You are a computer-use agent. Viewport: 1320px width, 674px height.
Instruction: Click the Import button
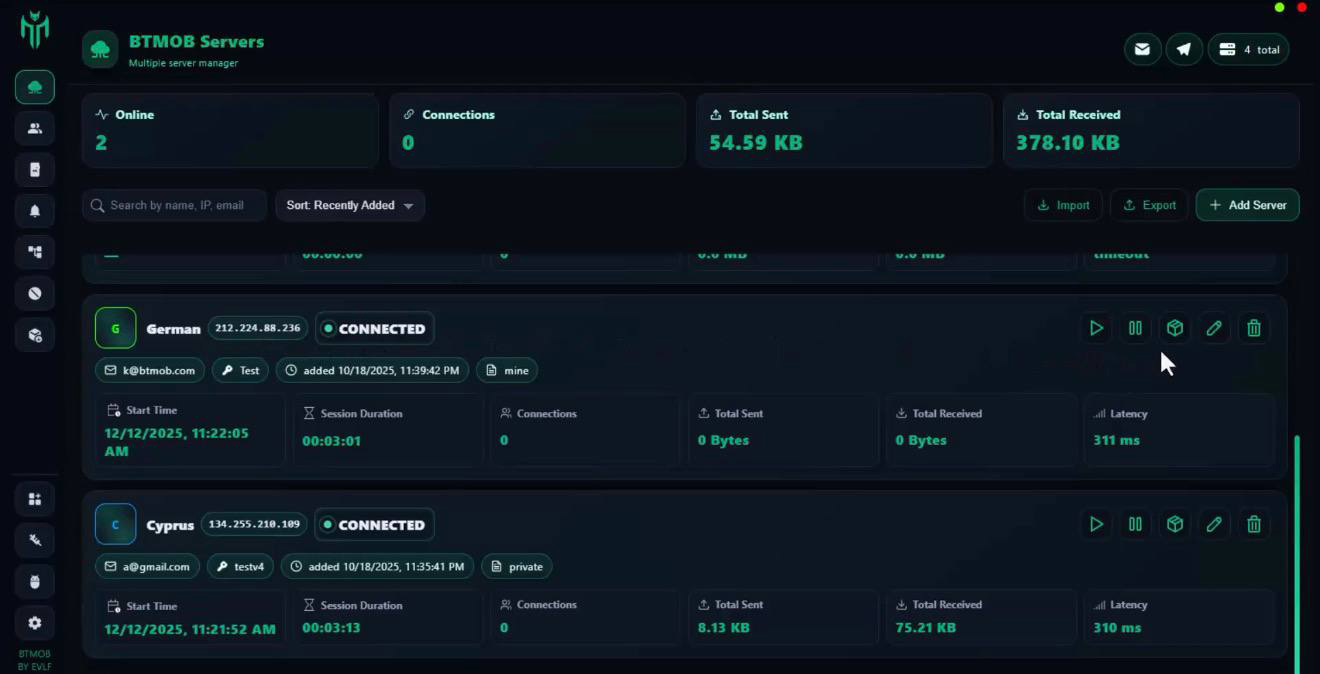click(1063, 205)
